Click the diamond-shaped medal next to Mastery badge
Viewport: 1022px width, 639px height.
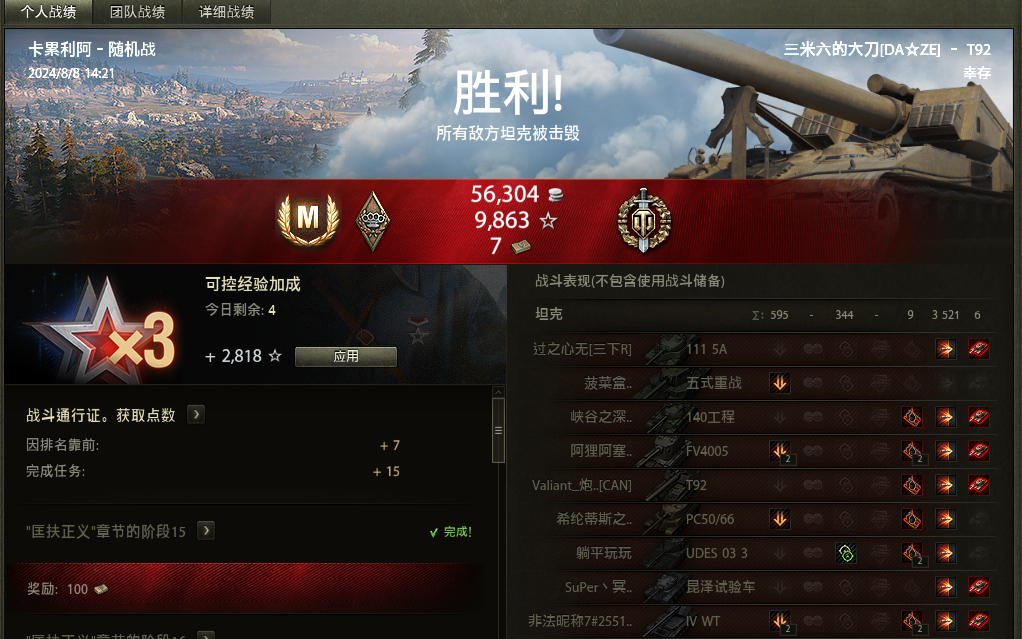pyautogui.click(x=373, y=221)
